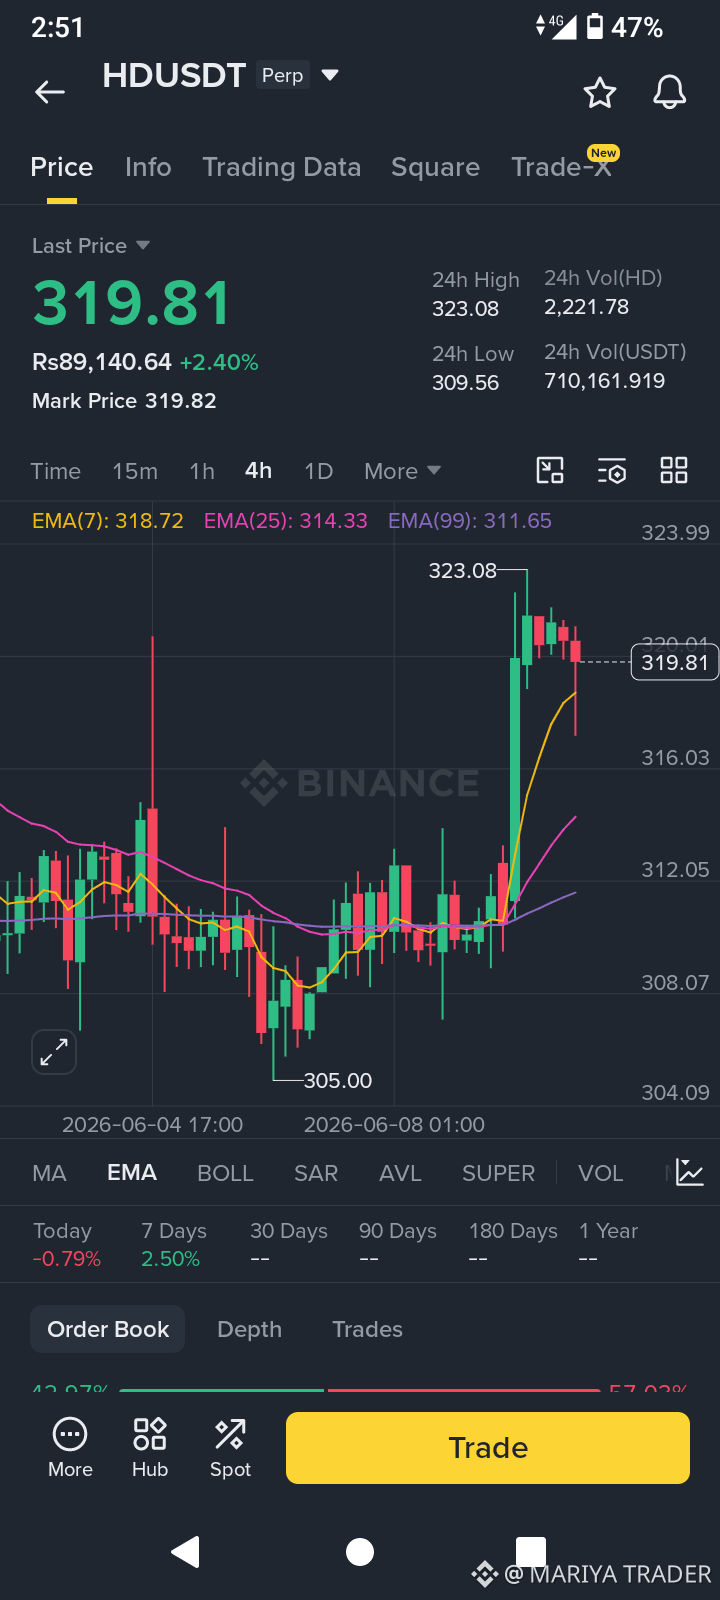Go back with the left arrow icon
720x1600 pixels.
[50, 93]
